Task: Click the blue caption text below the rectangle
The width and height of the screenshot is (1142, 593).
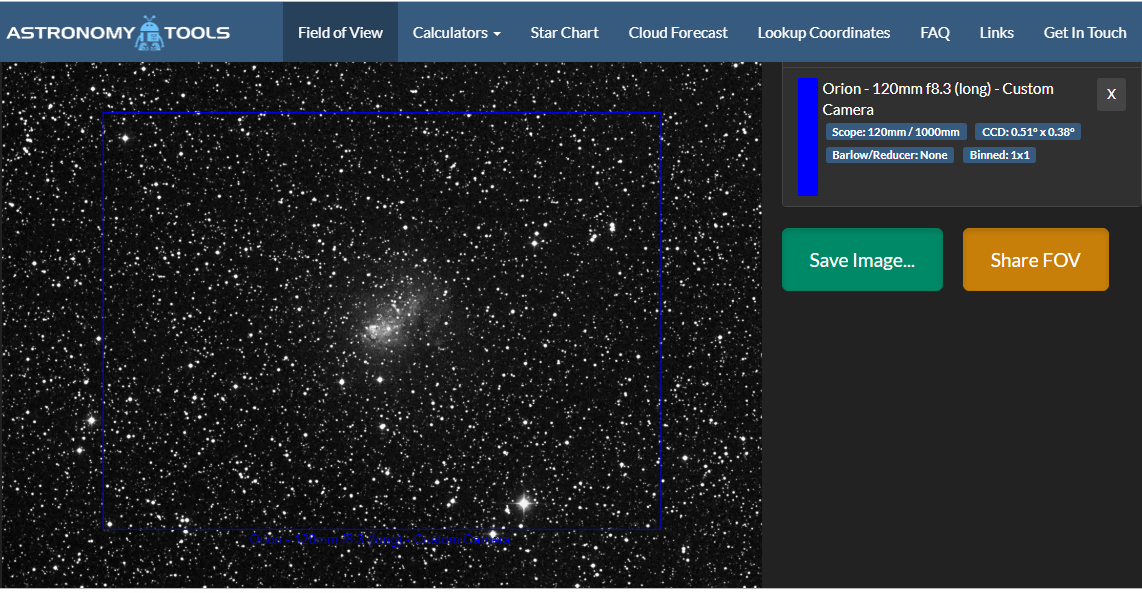Action: point(380,539)
